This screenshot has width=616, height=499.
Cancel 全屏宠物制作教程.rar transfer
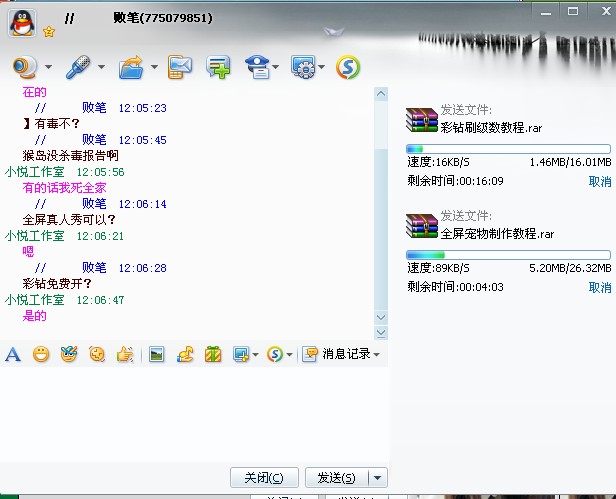600,288
